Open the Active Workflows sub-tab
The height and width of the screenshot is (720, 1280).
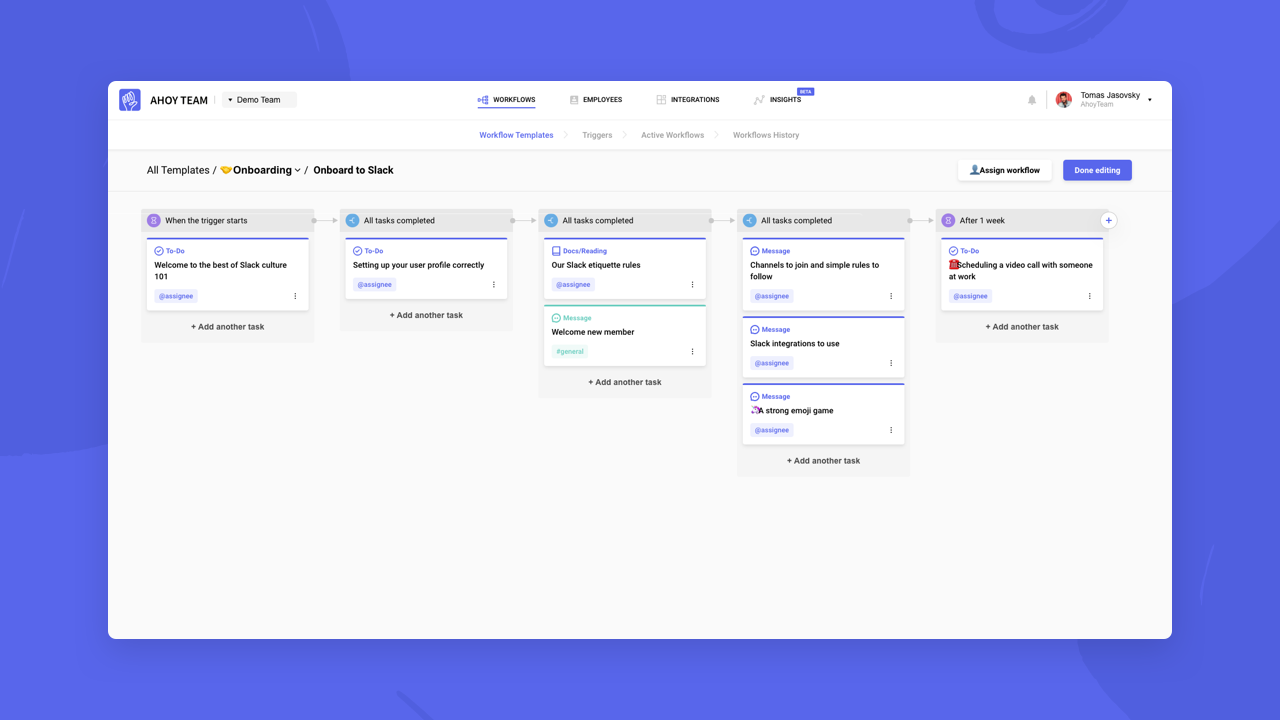click(x=673, y=135)
